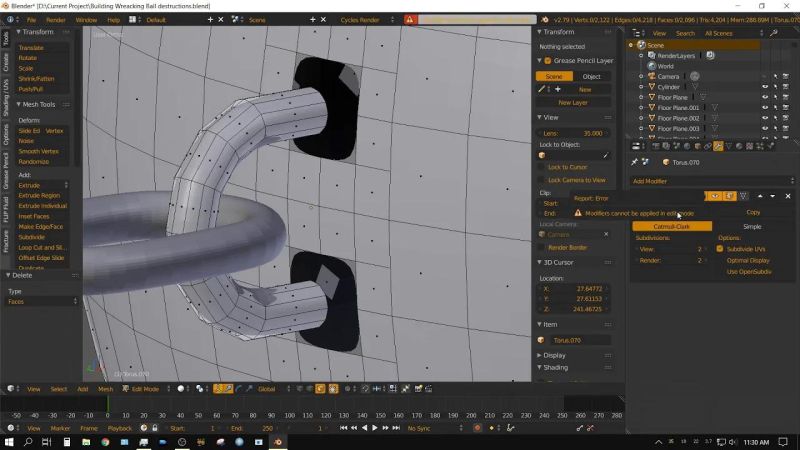The height and width of the screenshot is (450, 800).
Task: Open the Render properties tab icon
Action: (x=656, y=146)
